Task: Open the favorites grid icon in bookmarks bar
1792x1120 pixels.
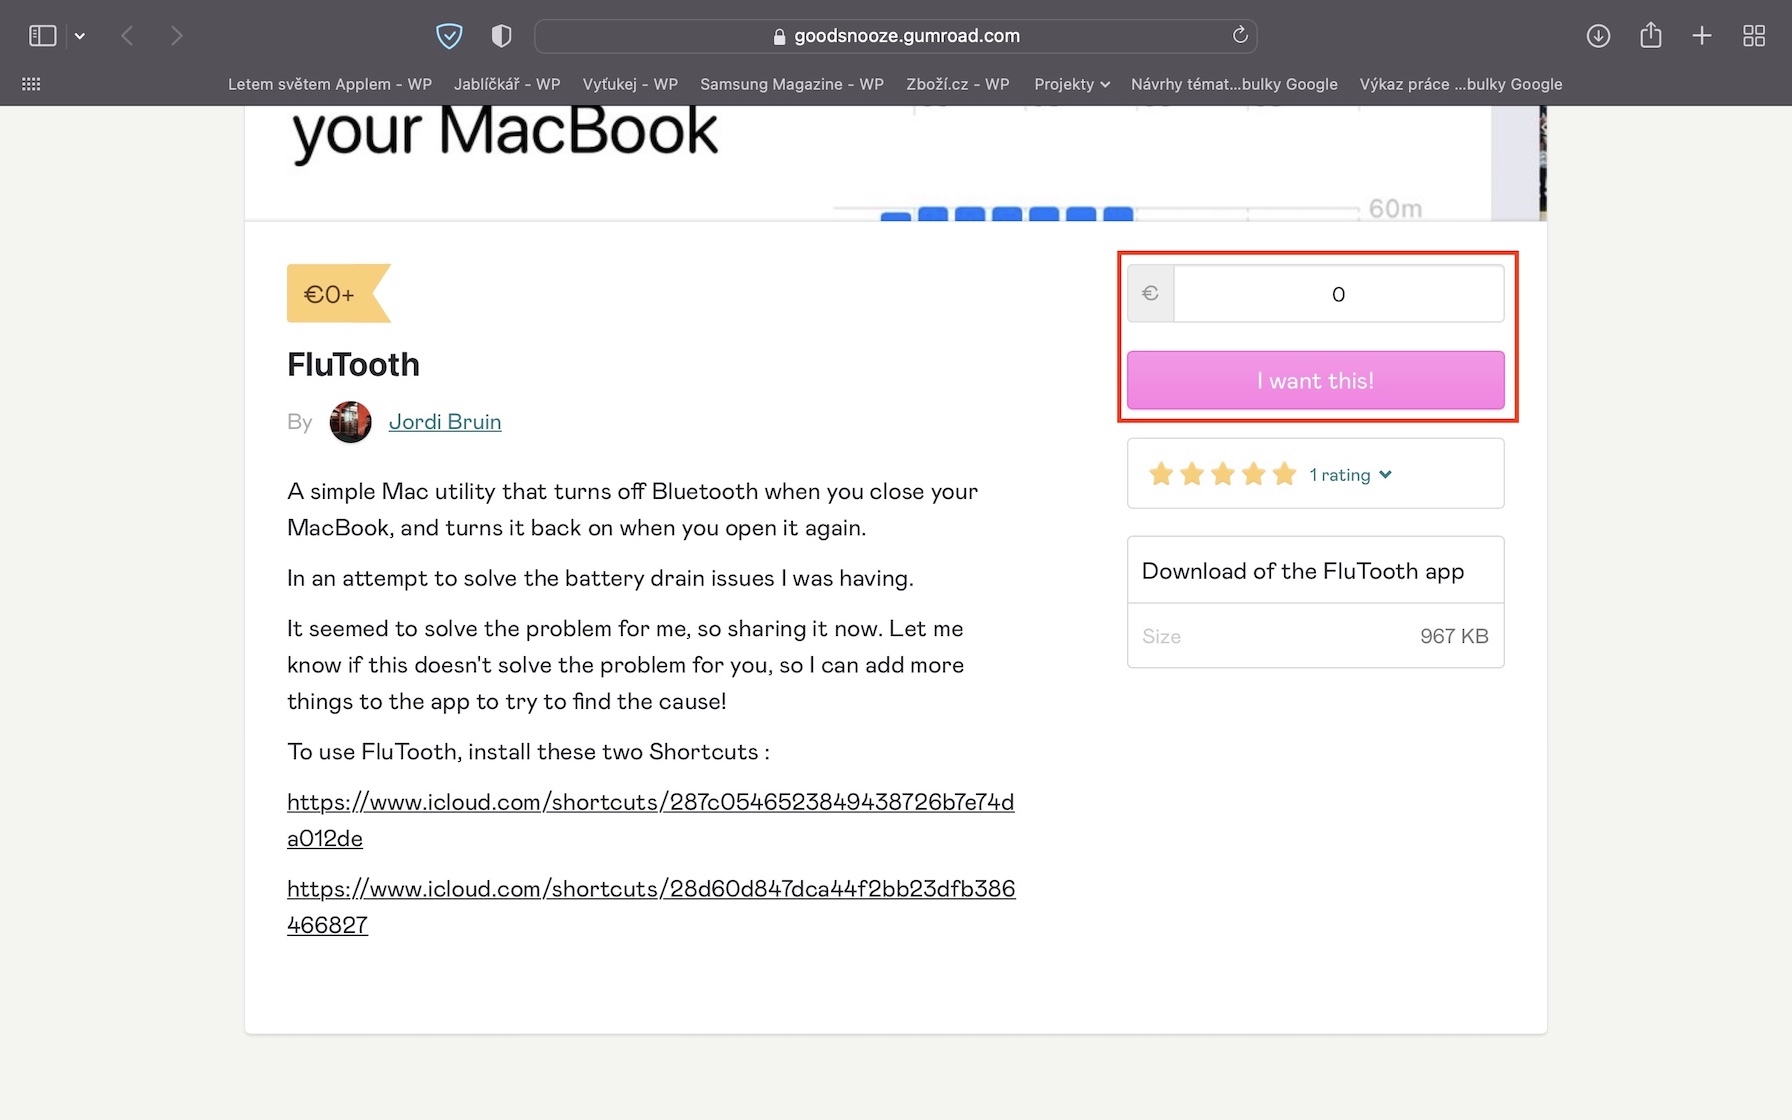Action: pos(31,84)
